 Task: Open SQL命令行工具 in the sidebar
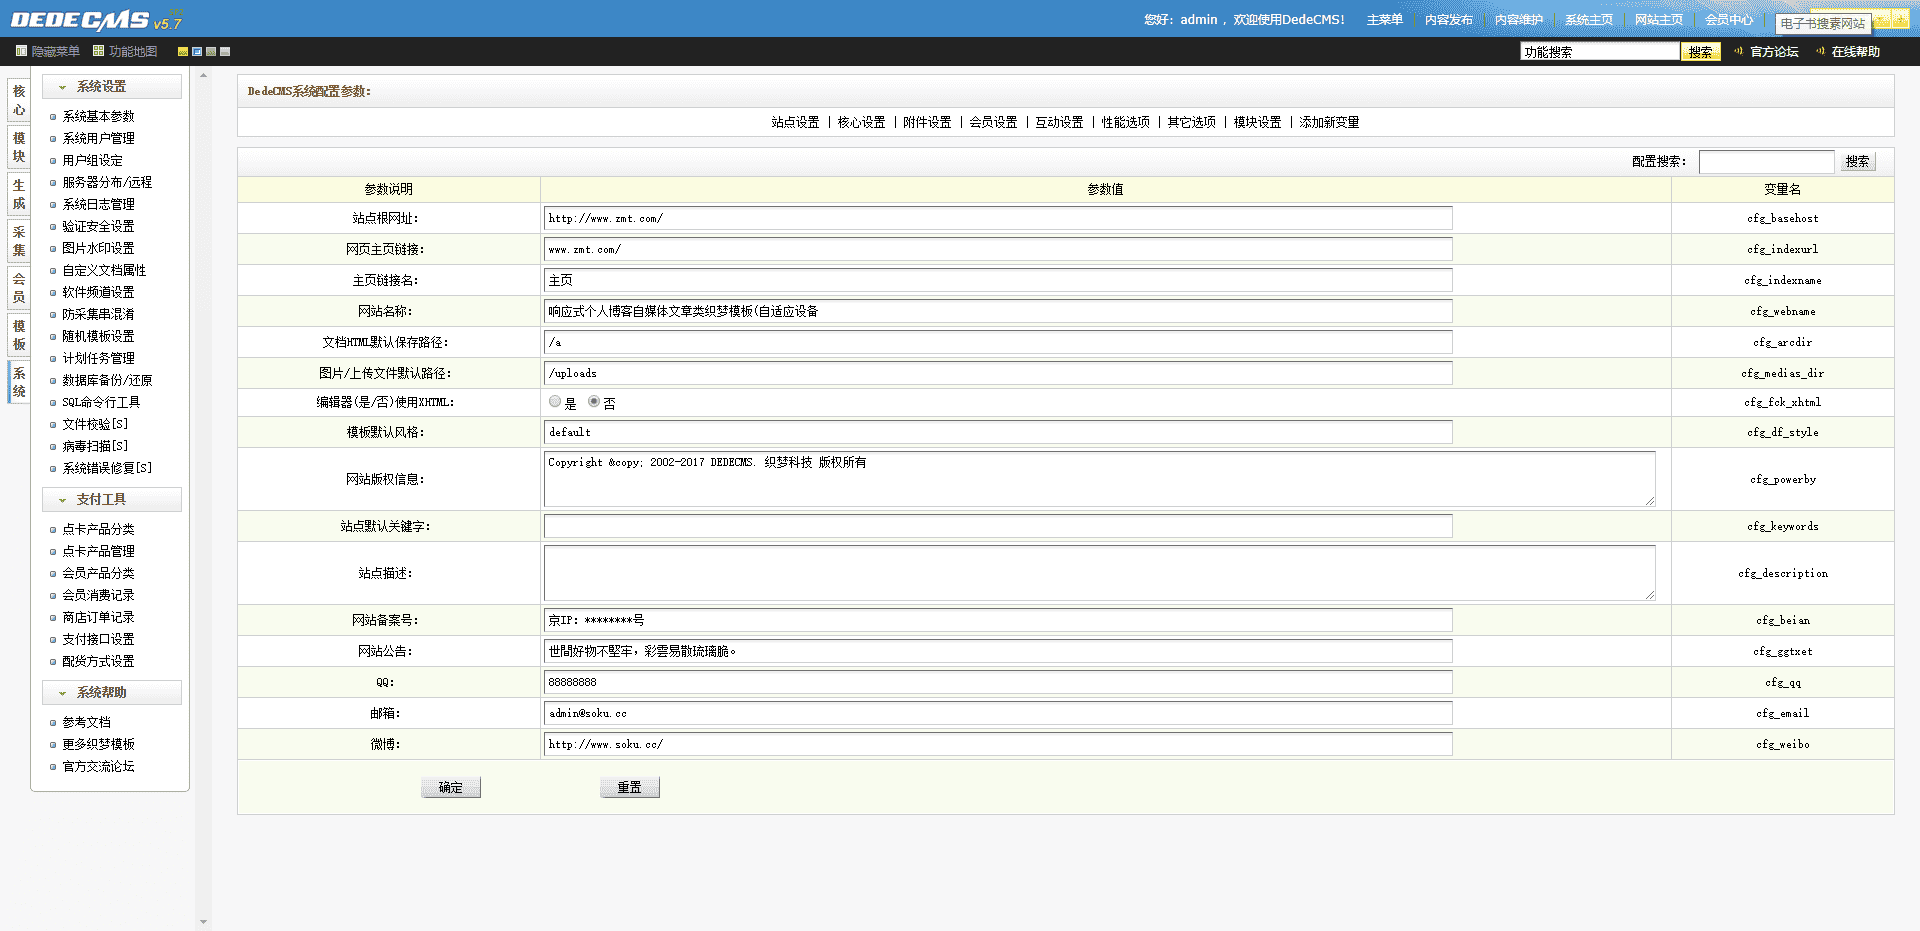tap(101, 402)
